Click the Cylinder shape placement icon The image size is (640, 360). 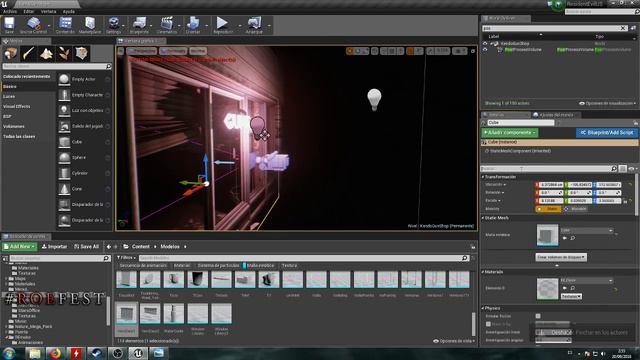coord(64,173)
